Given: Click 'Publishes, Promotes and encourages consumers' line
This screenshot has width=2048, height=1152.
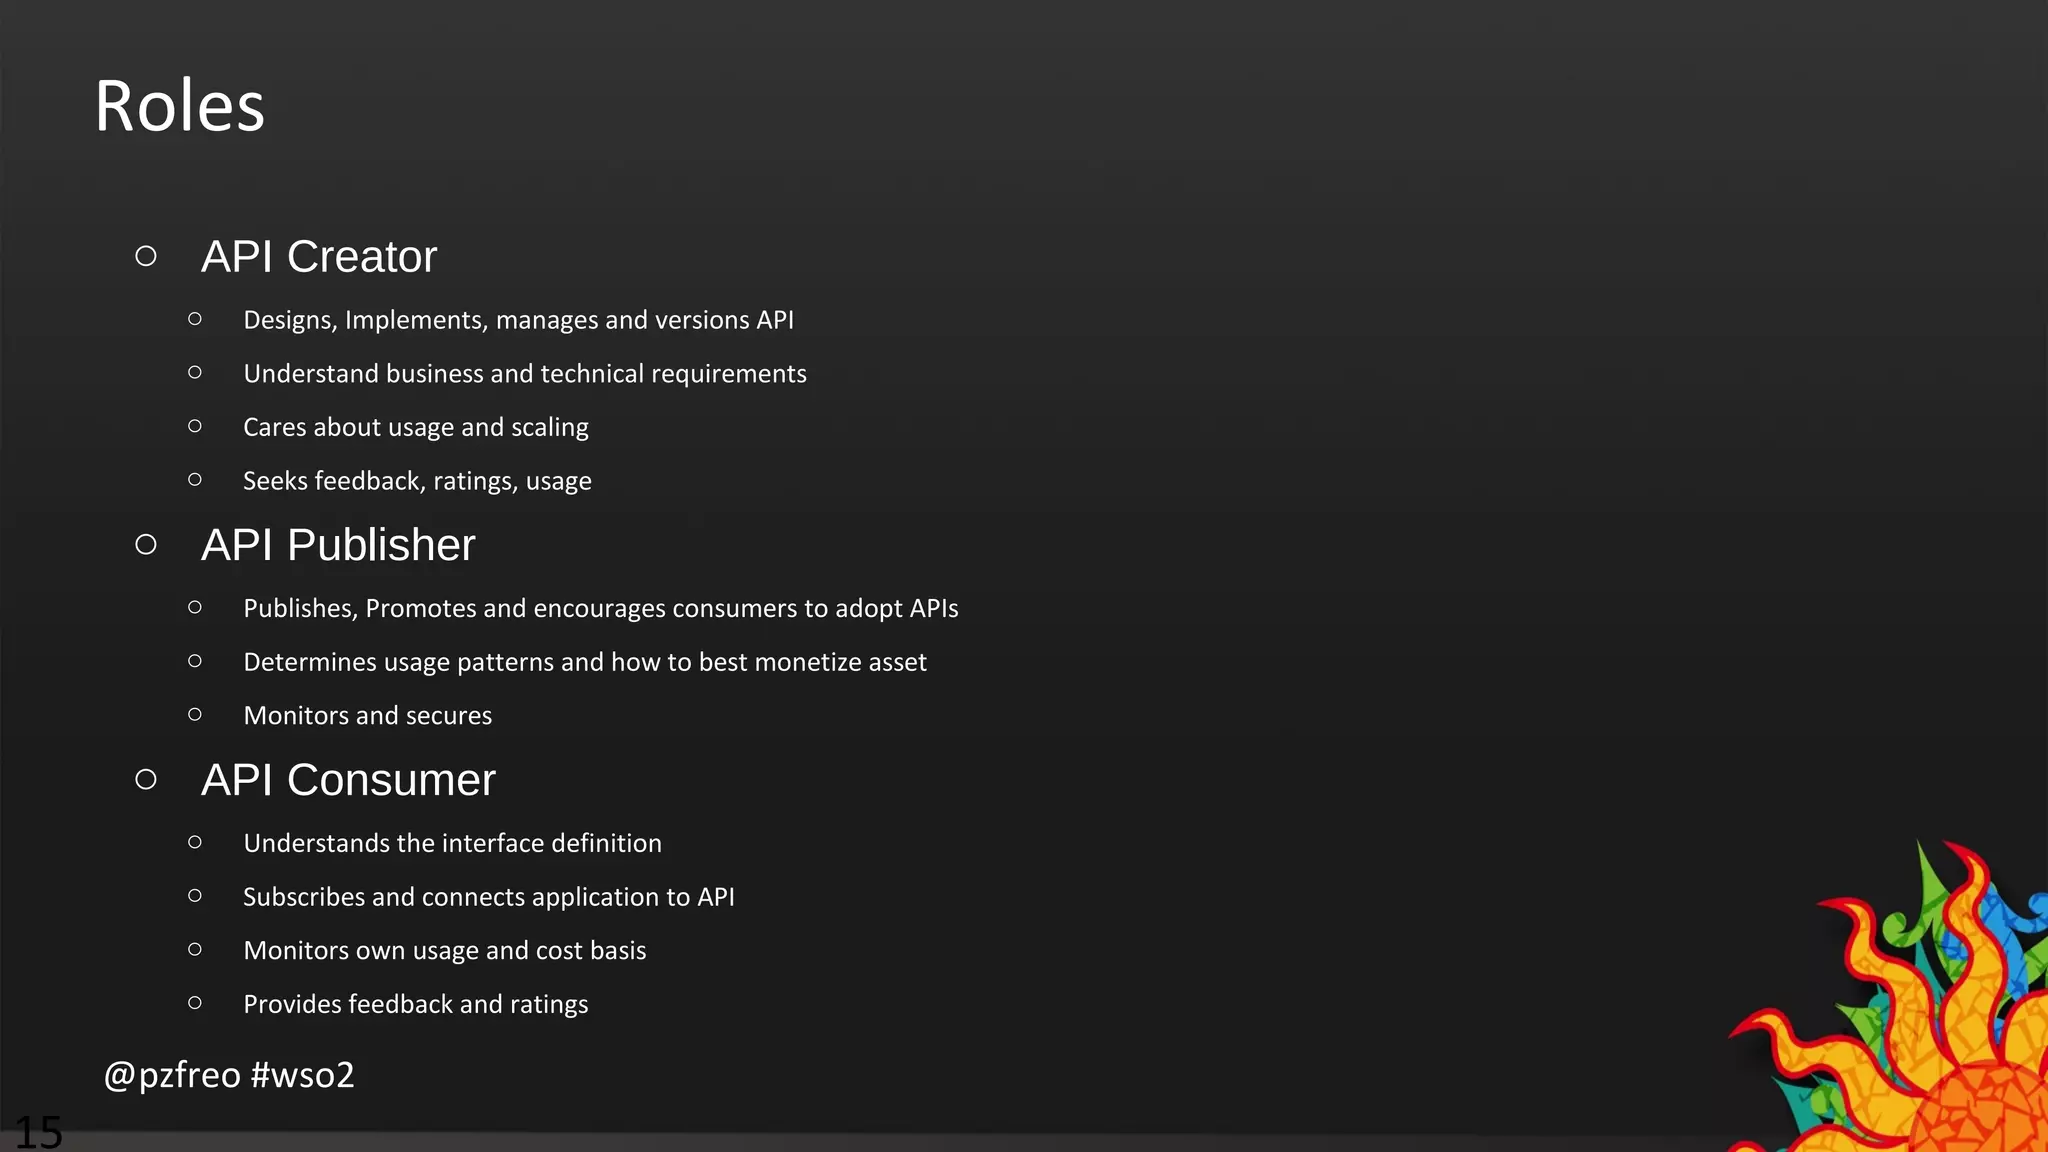Looking at the screenshot, I should coord(600,609).
